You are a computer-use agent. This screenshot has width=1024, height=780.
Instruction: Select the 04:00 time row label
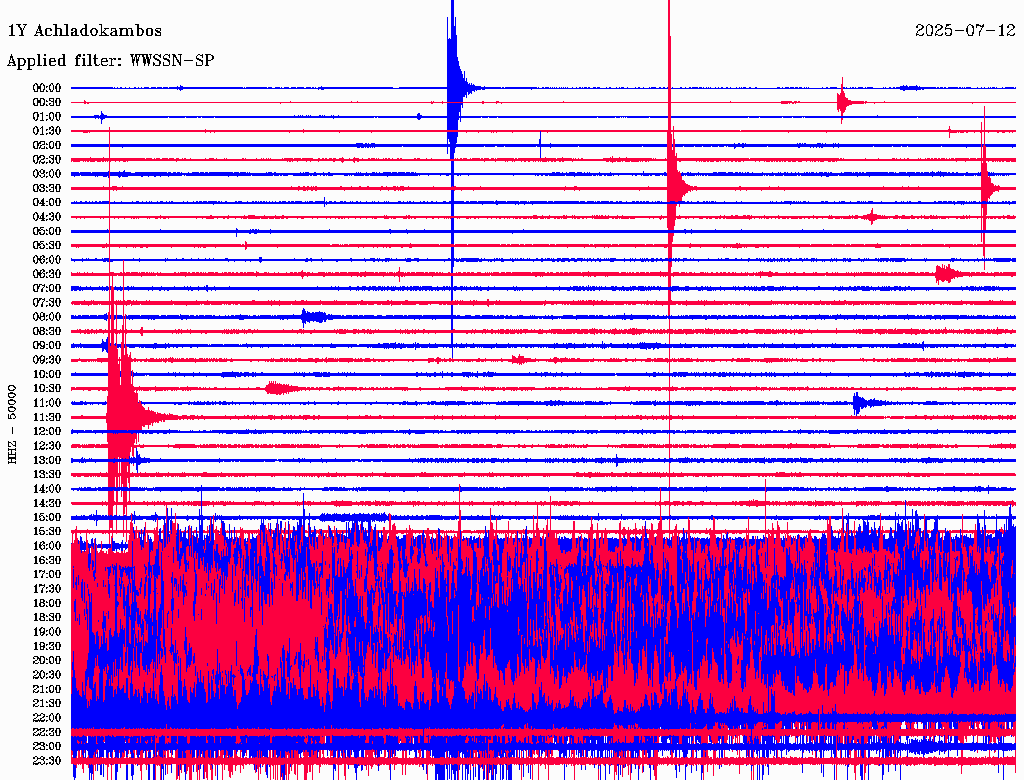(47, 203)
